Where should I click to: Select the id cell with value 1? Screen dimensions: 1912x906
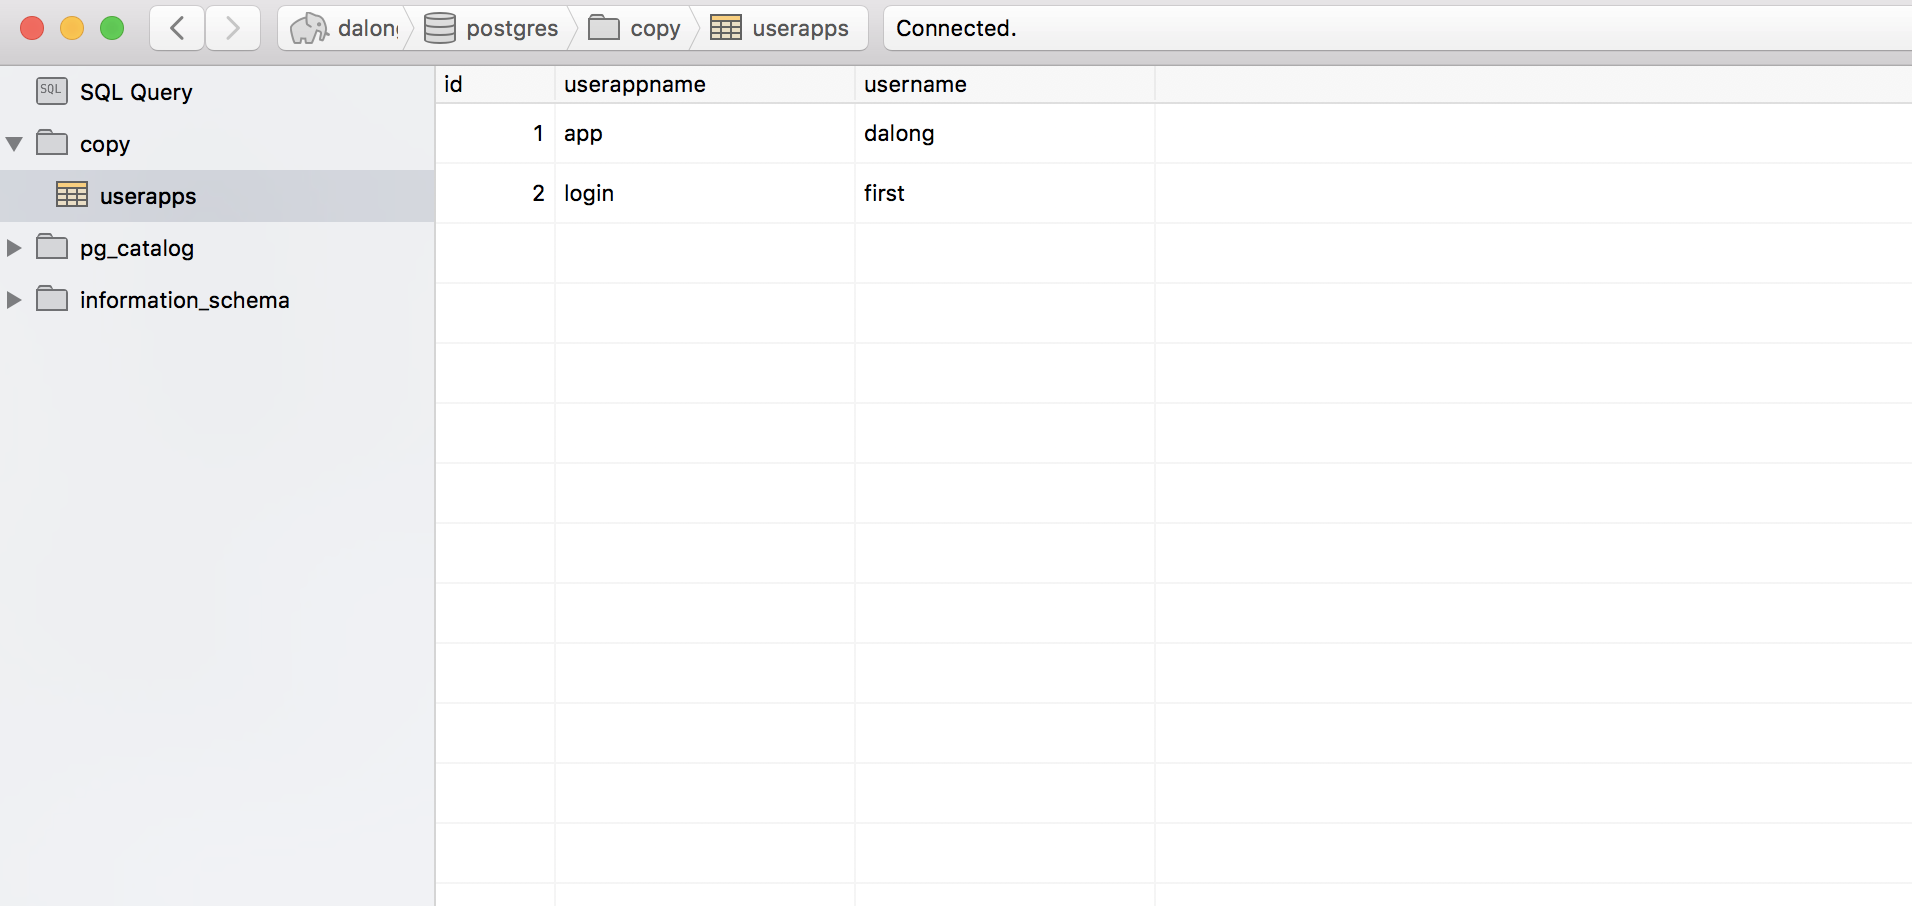click(x=495, y=134)
